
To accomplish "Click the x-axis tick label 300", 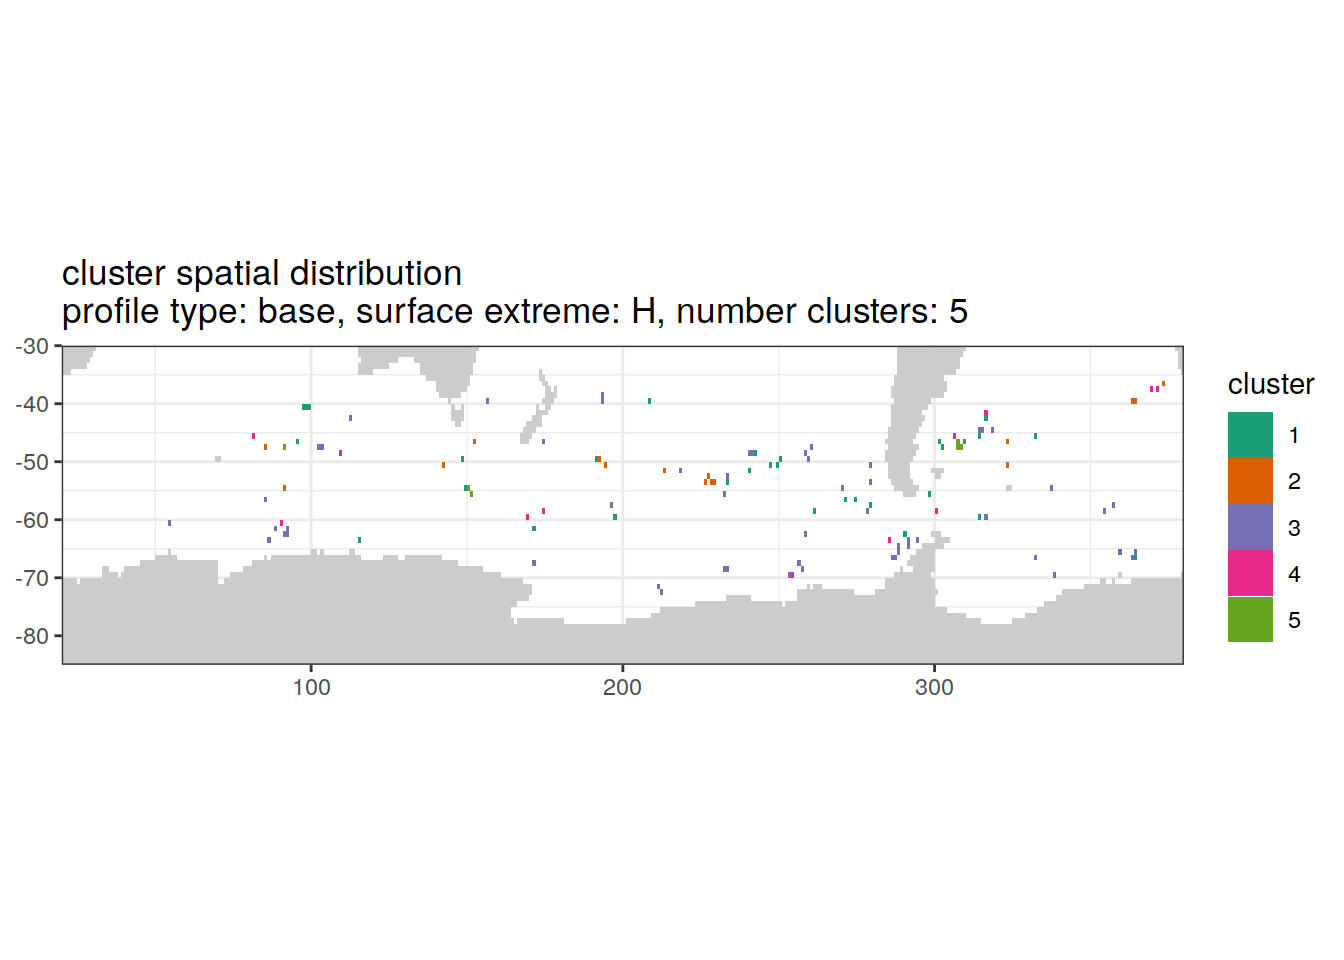I will 934,688.
